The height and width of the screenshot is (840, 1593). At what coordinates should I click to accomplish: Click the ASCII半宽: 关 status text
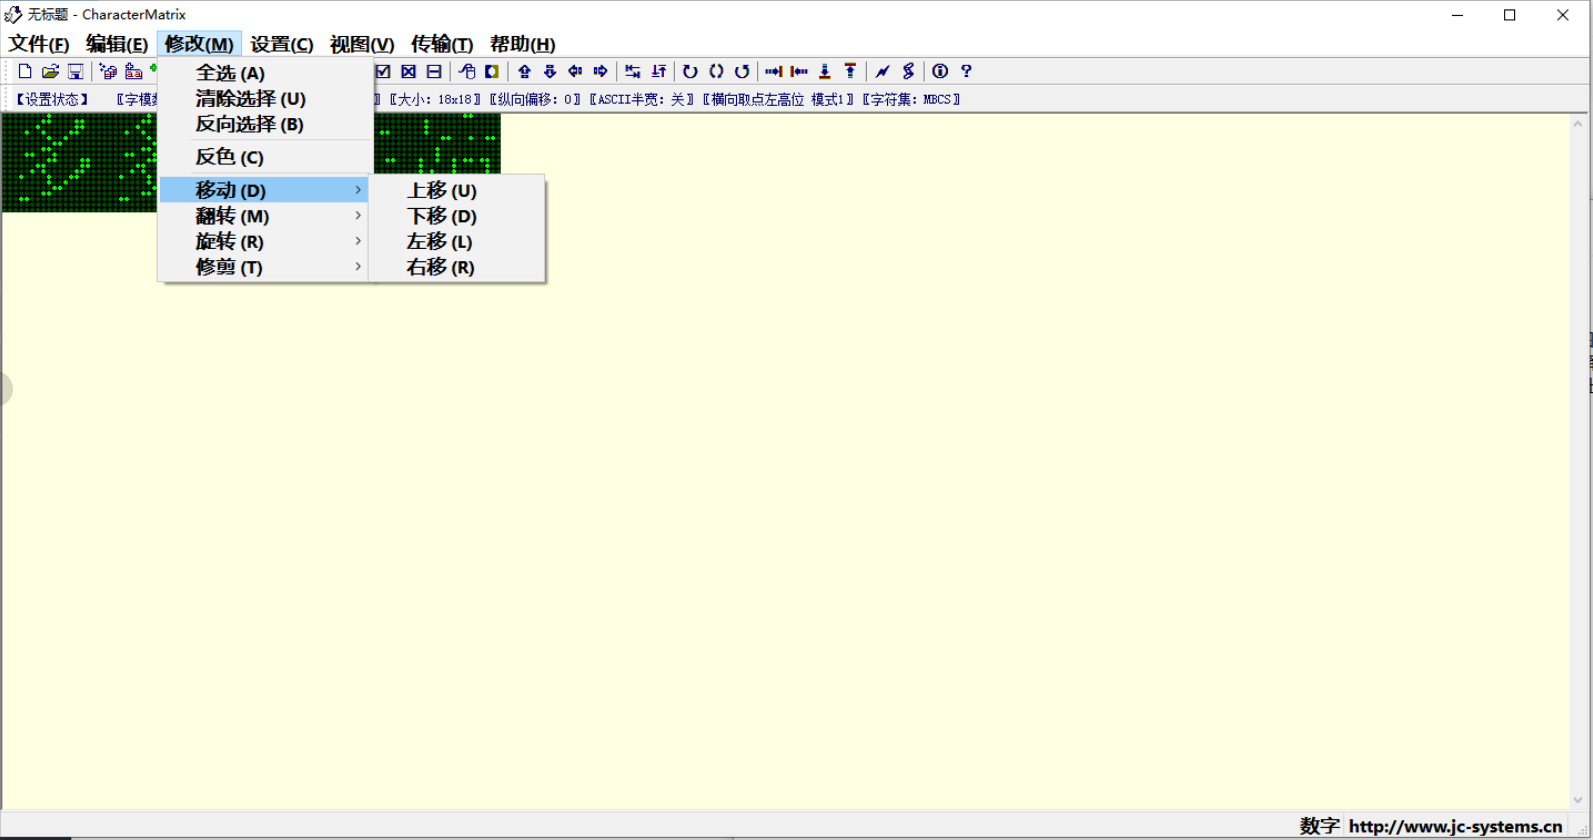click(x=641, y=99)
